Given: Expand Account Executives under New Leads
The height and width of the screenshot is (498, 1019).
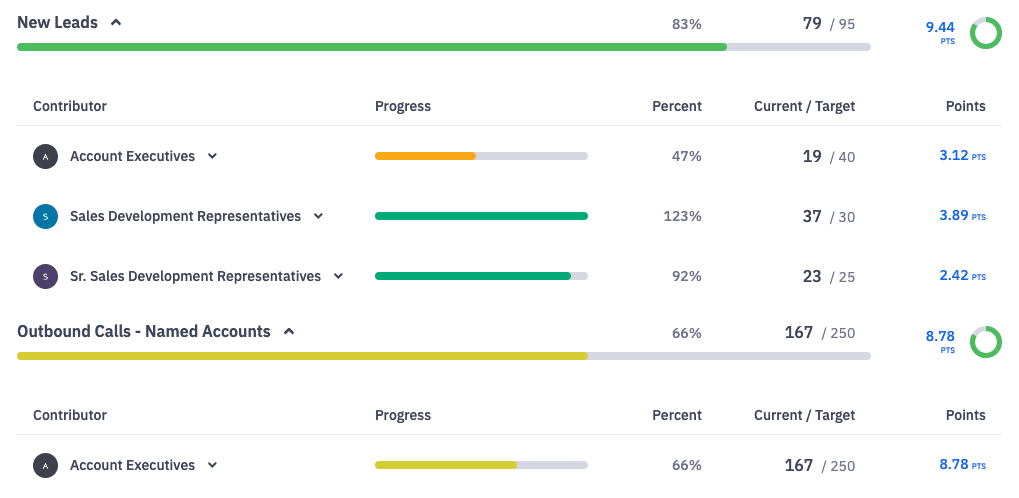Looking at the screenshot, I should 212,156.
